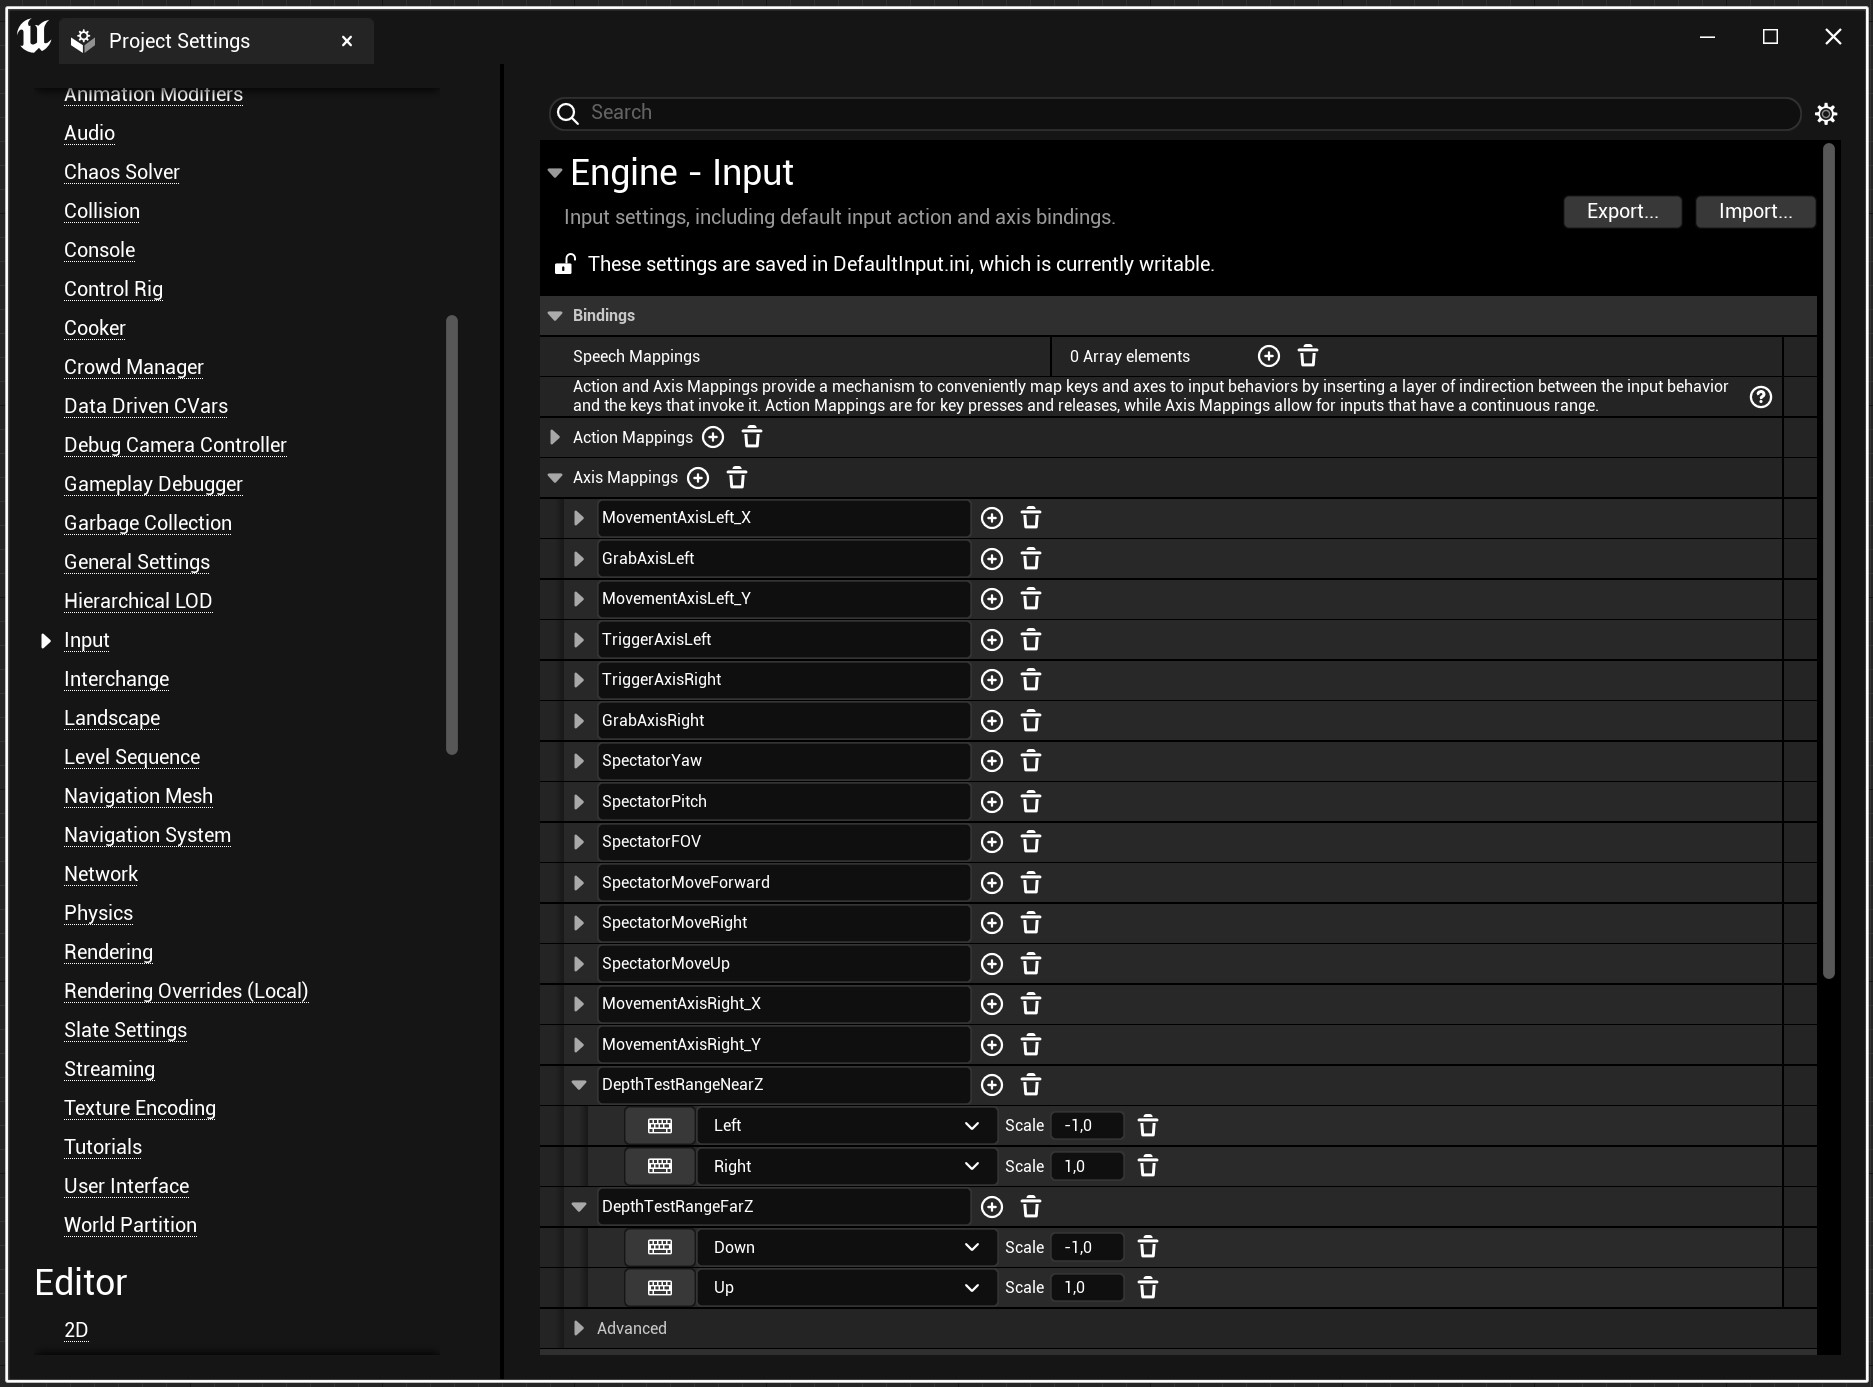The height and width of the screenshot is (1387, 1873).
Task: Delete all Axis Mappings using the trash icon
Action: (x=737, y=478)
